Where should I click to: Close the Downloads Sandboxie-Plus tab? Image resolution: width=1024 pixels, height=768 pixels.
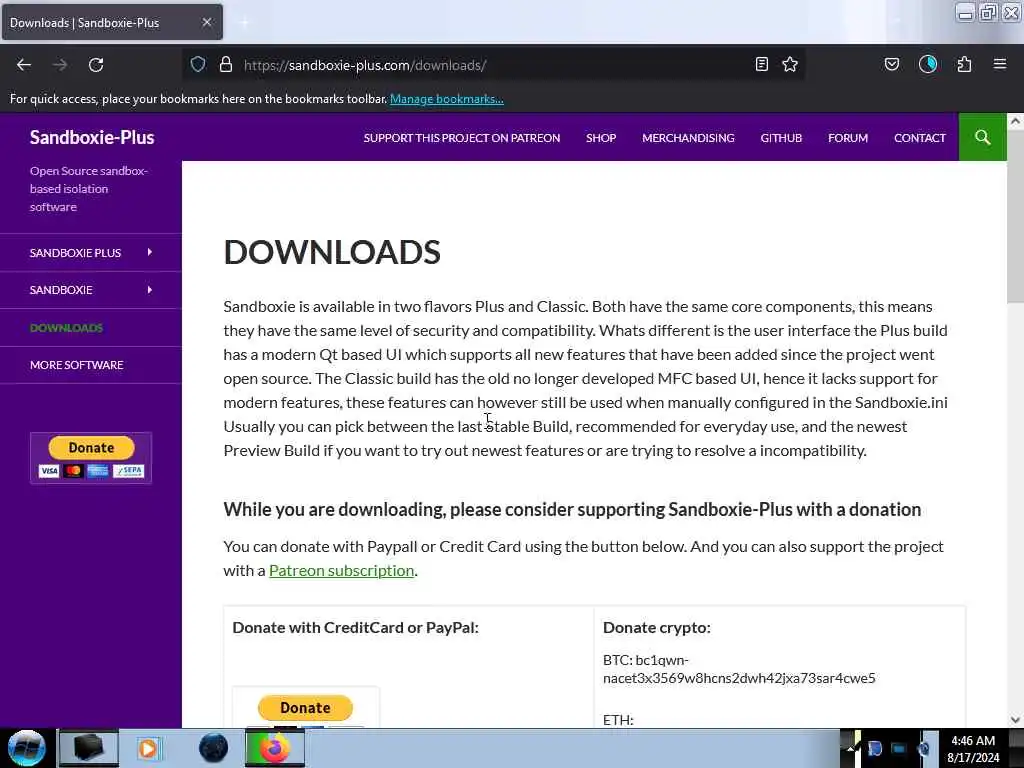pos(207,22)
